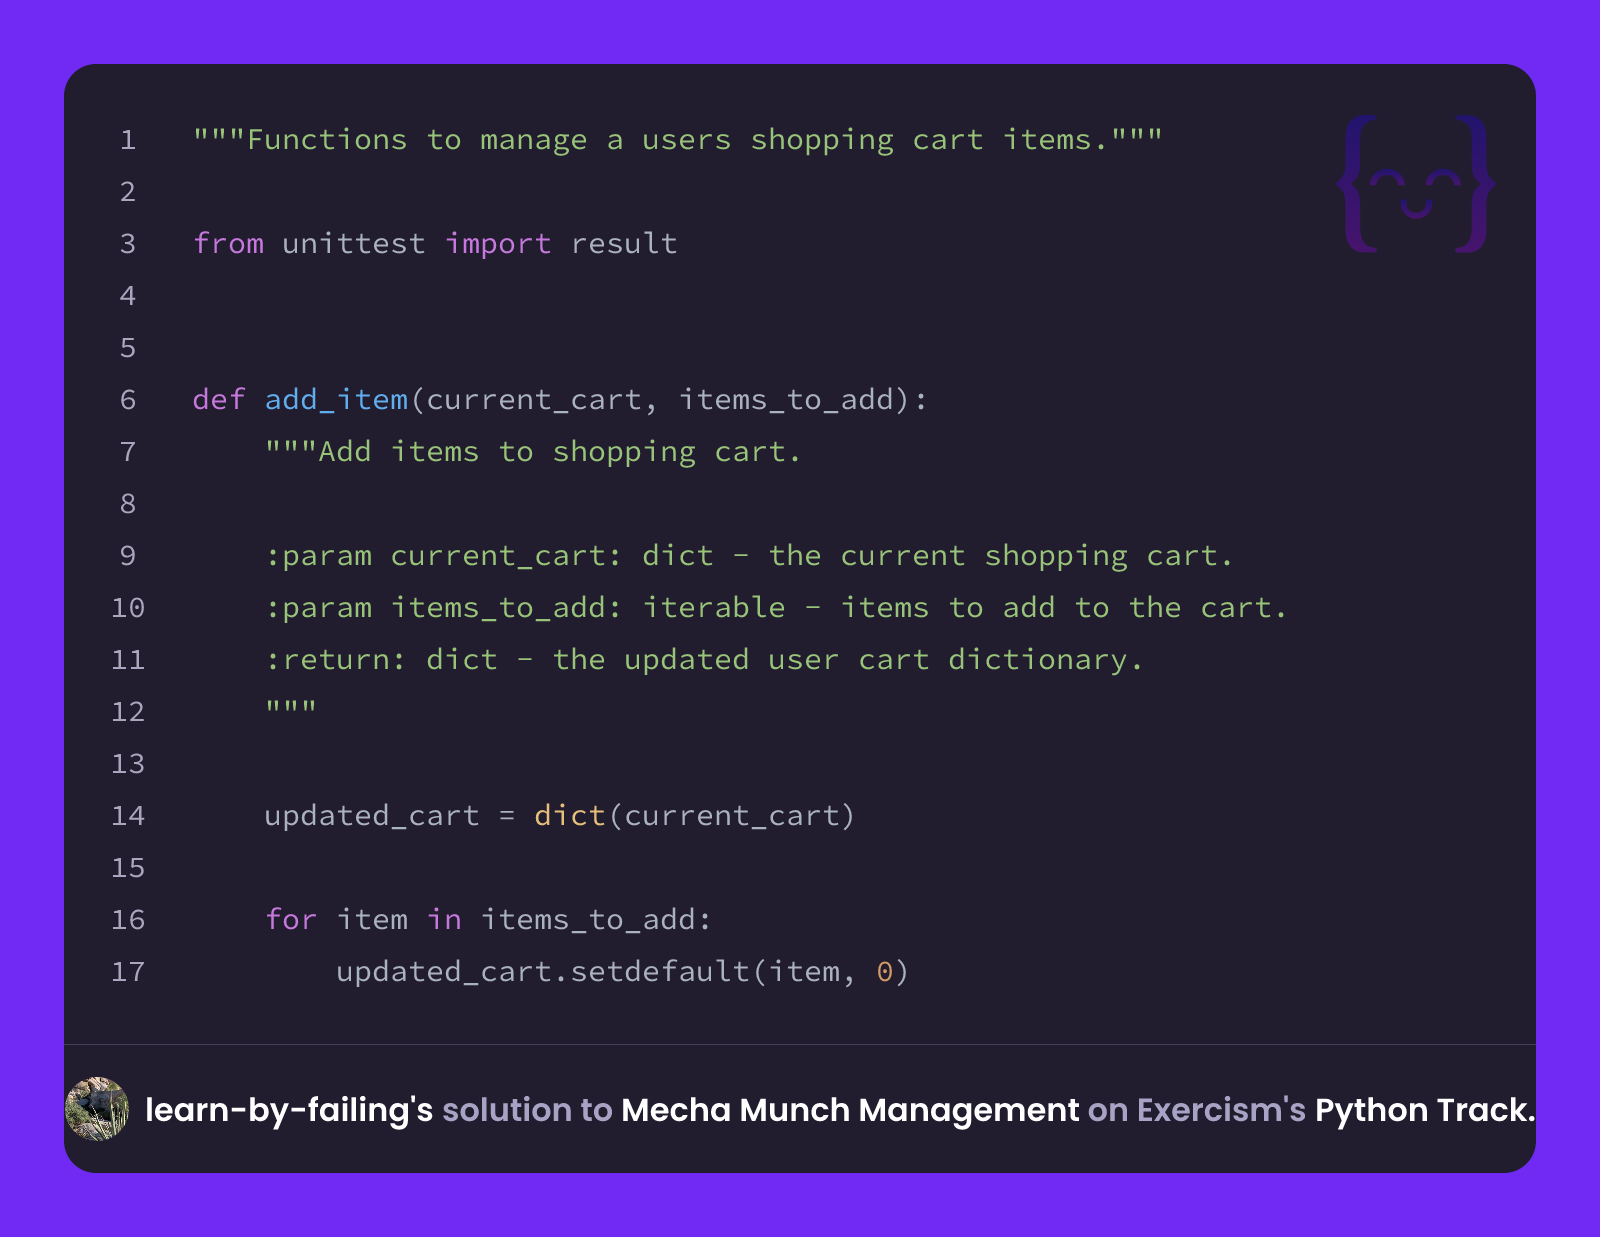Click line number 17
This screenshot has width=1600, height=1237.
coord(128,971)
